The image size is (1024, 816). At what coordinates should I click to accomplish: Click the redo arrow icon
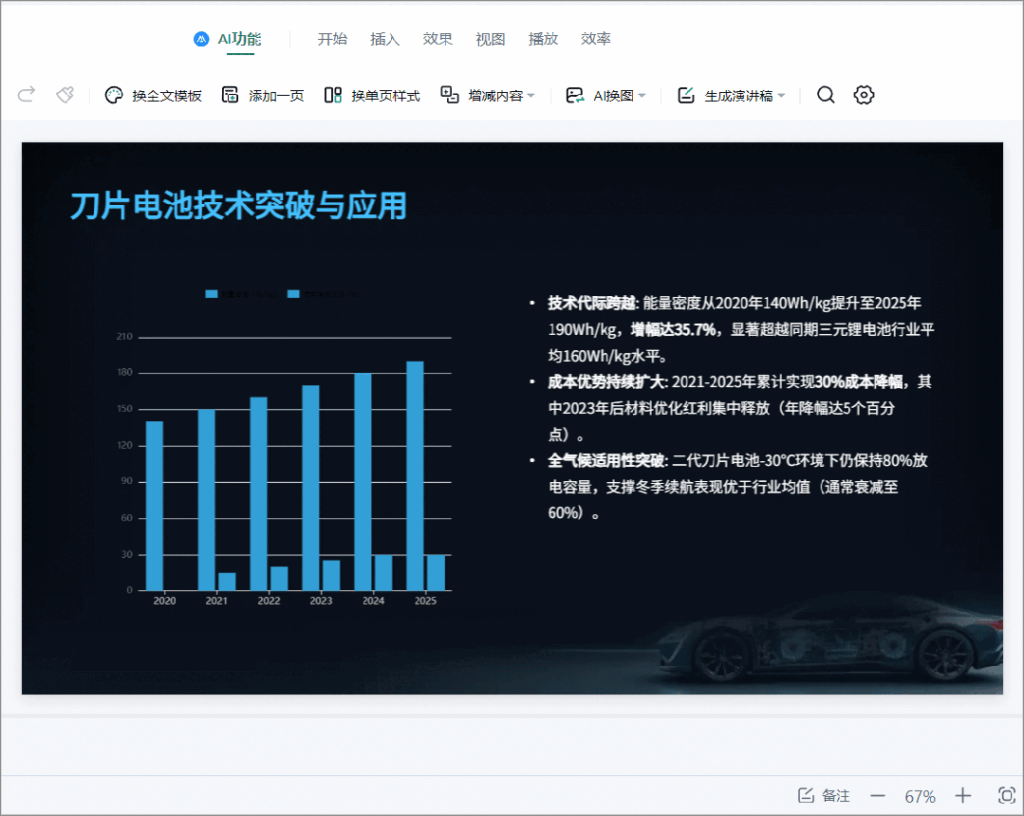coord(27,95)
